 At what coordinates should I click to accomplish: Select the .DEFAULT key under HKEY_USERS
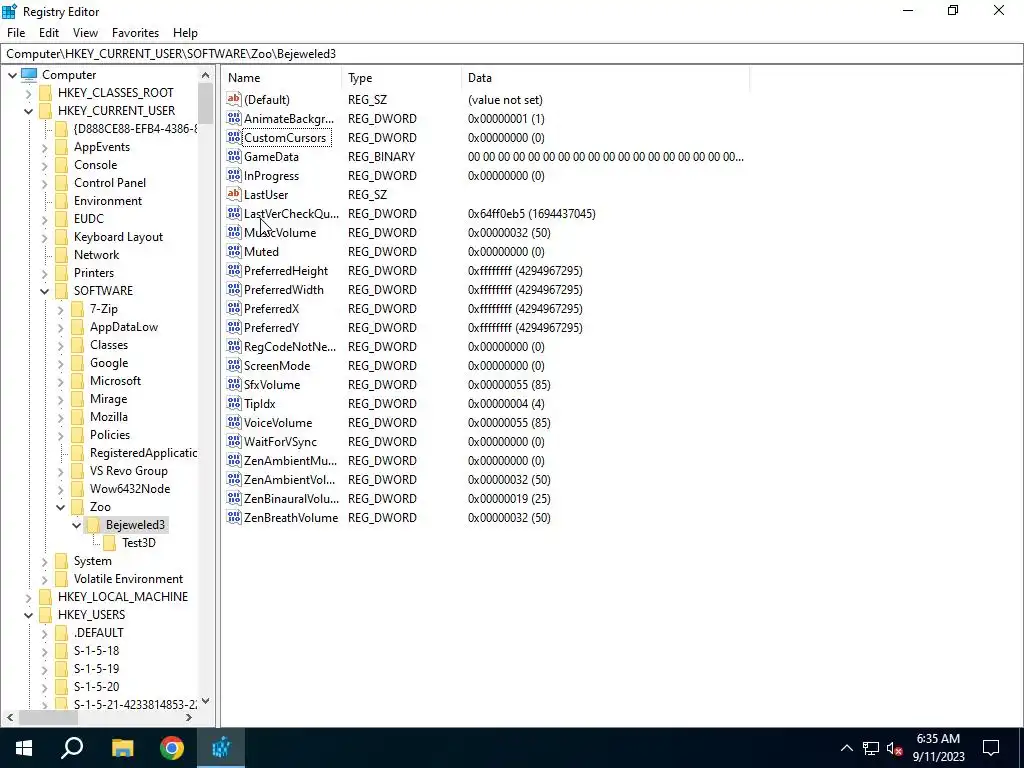coord(98,633)
